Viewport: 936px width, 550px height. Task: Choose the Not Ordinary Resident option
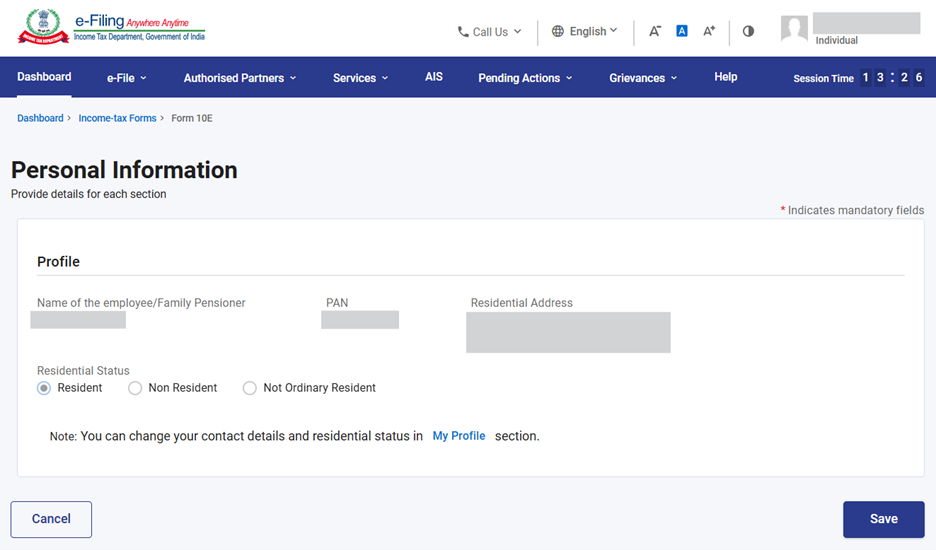pyautogui.click(x=250, y=388)
